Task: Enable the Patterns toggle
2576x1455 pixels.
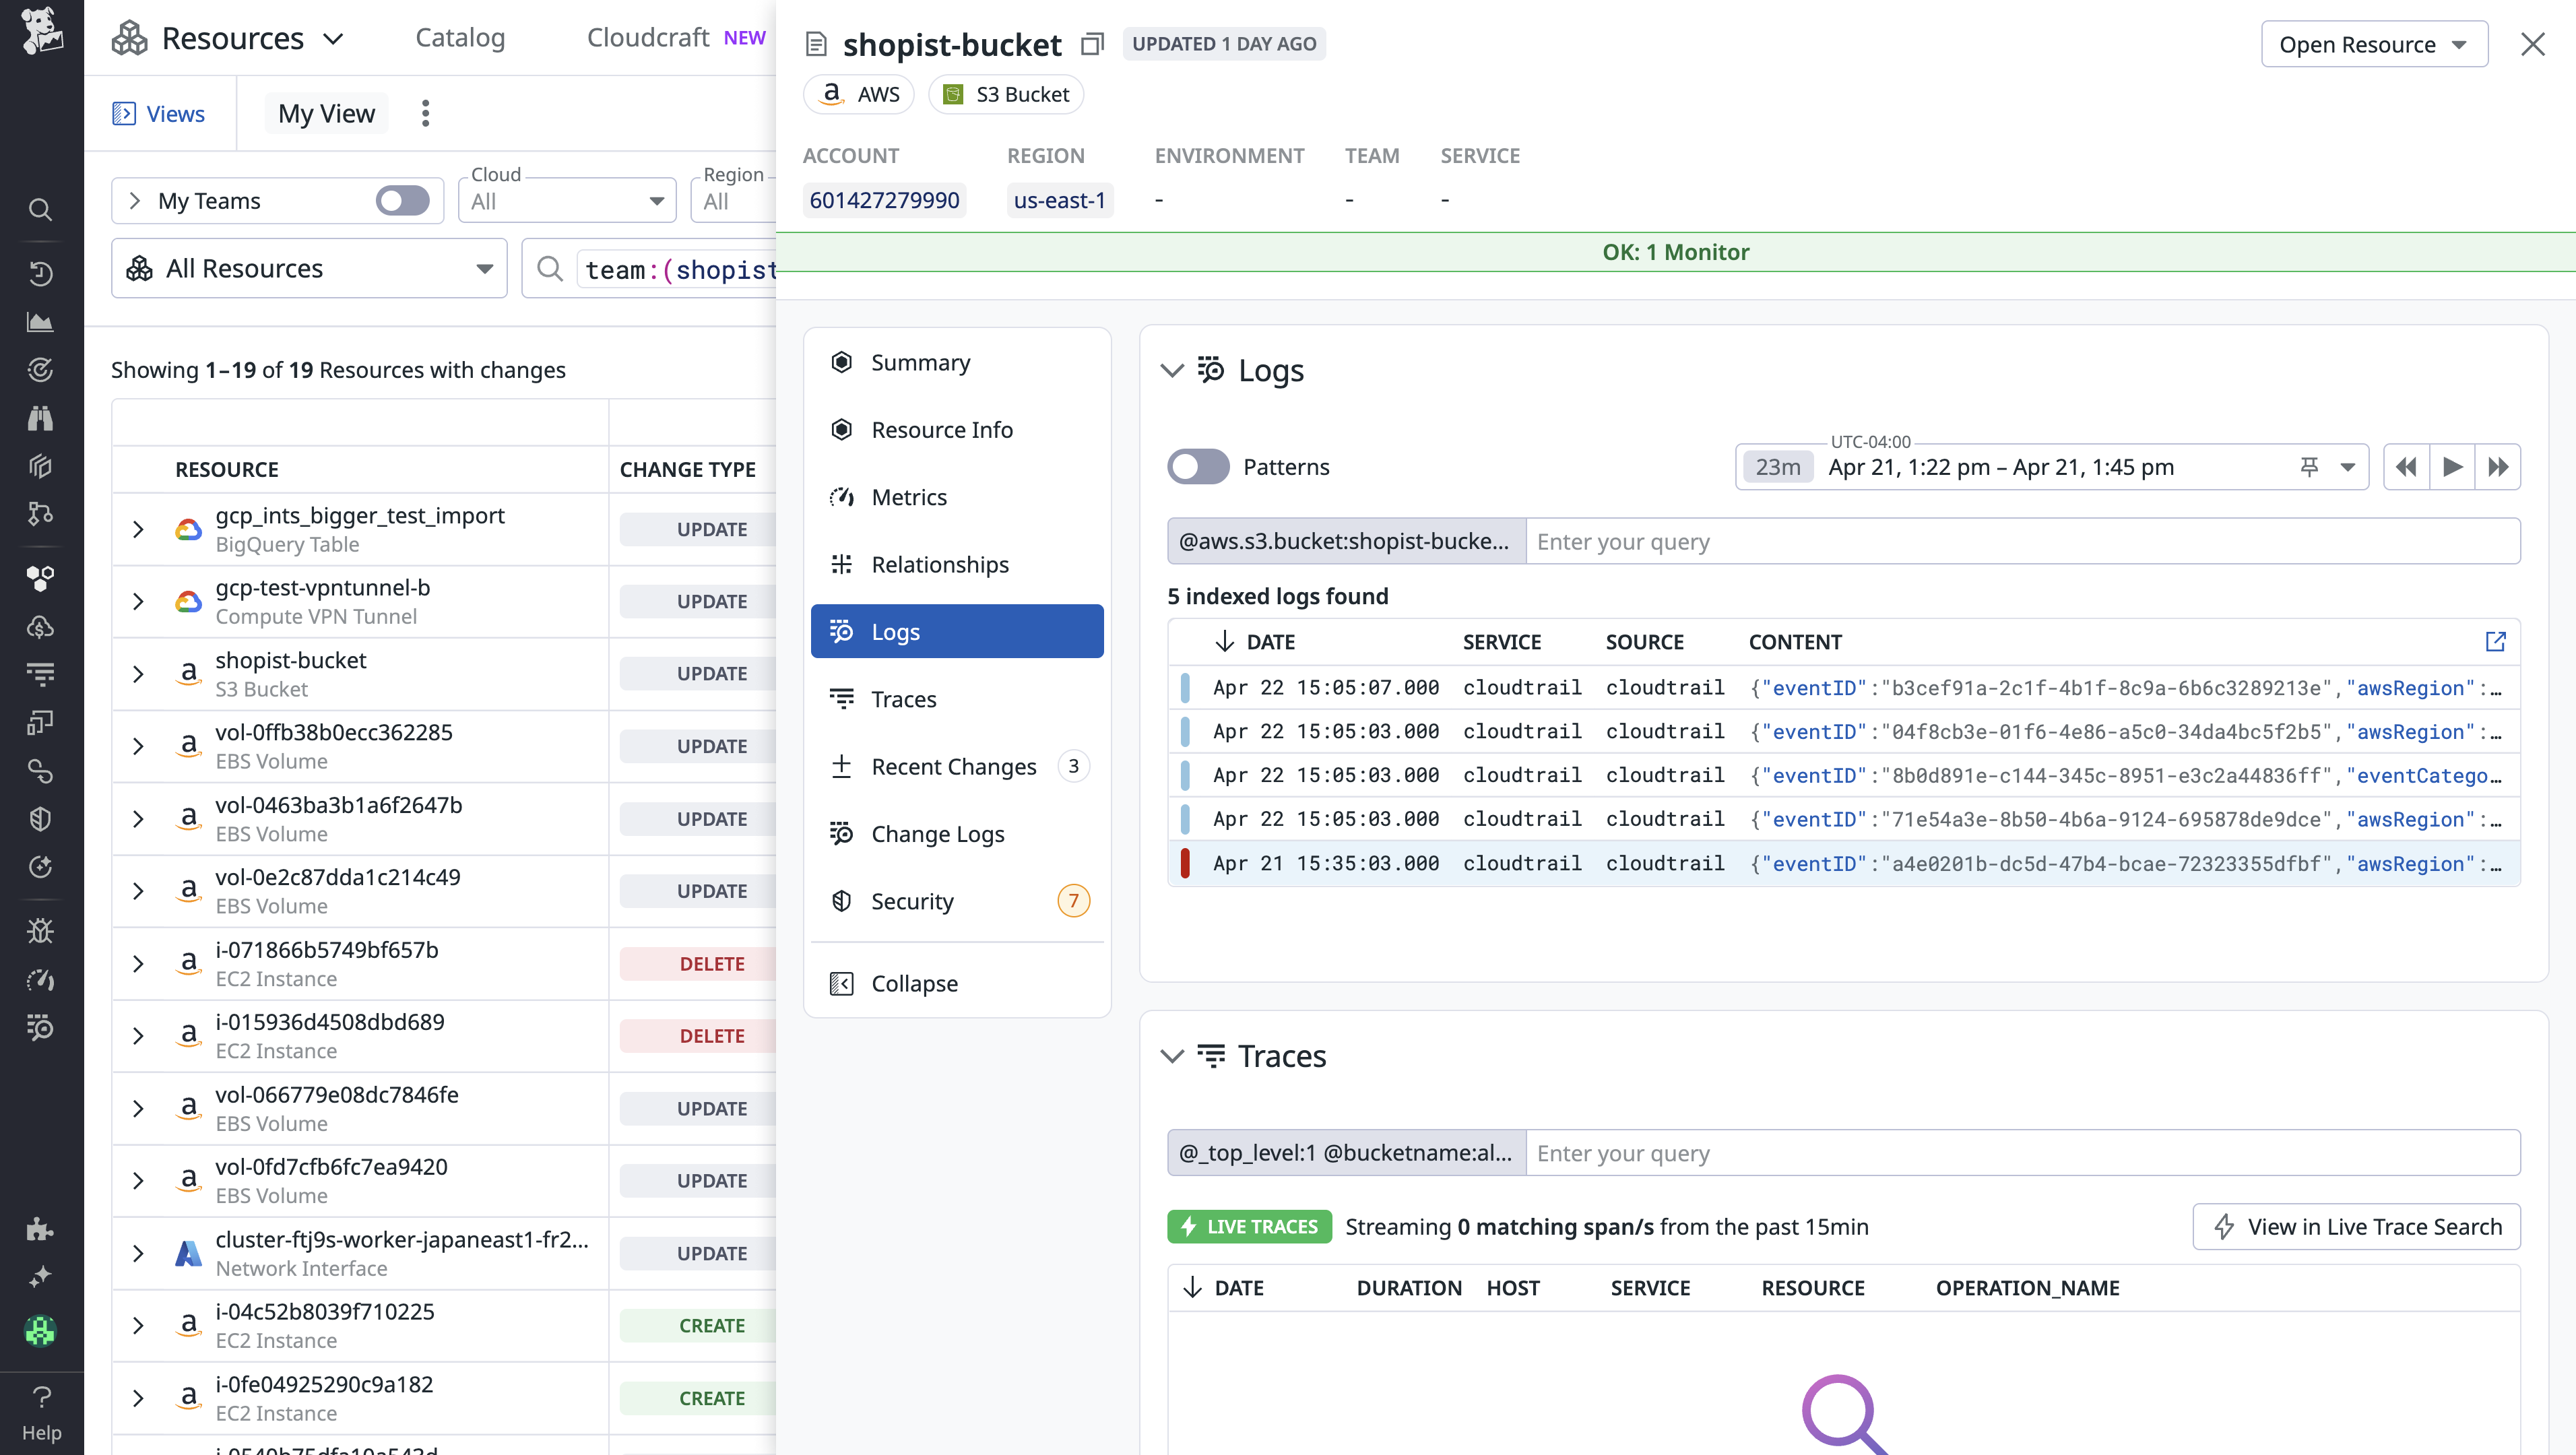Action: tap(1198, 467)
